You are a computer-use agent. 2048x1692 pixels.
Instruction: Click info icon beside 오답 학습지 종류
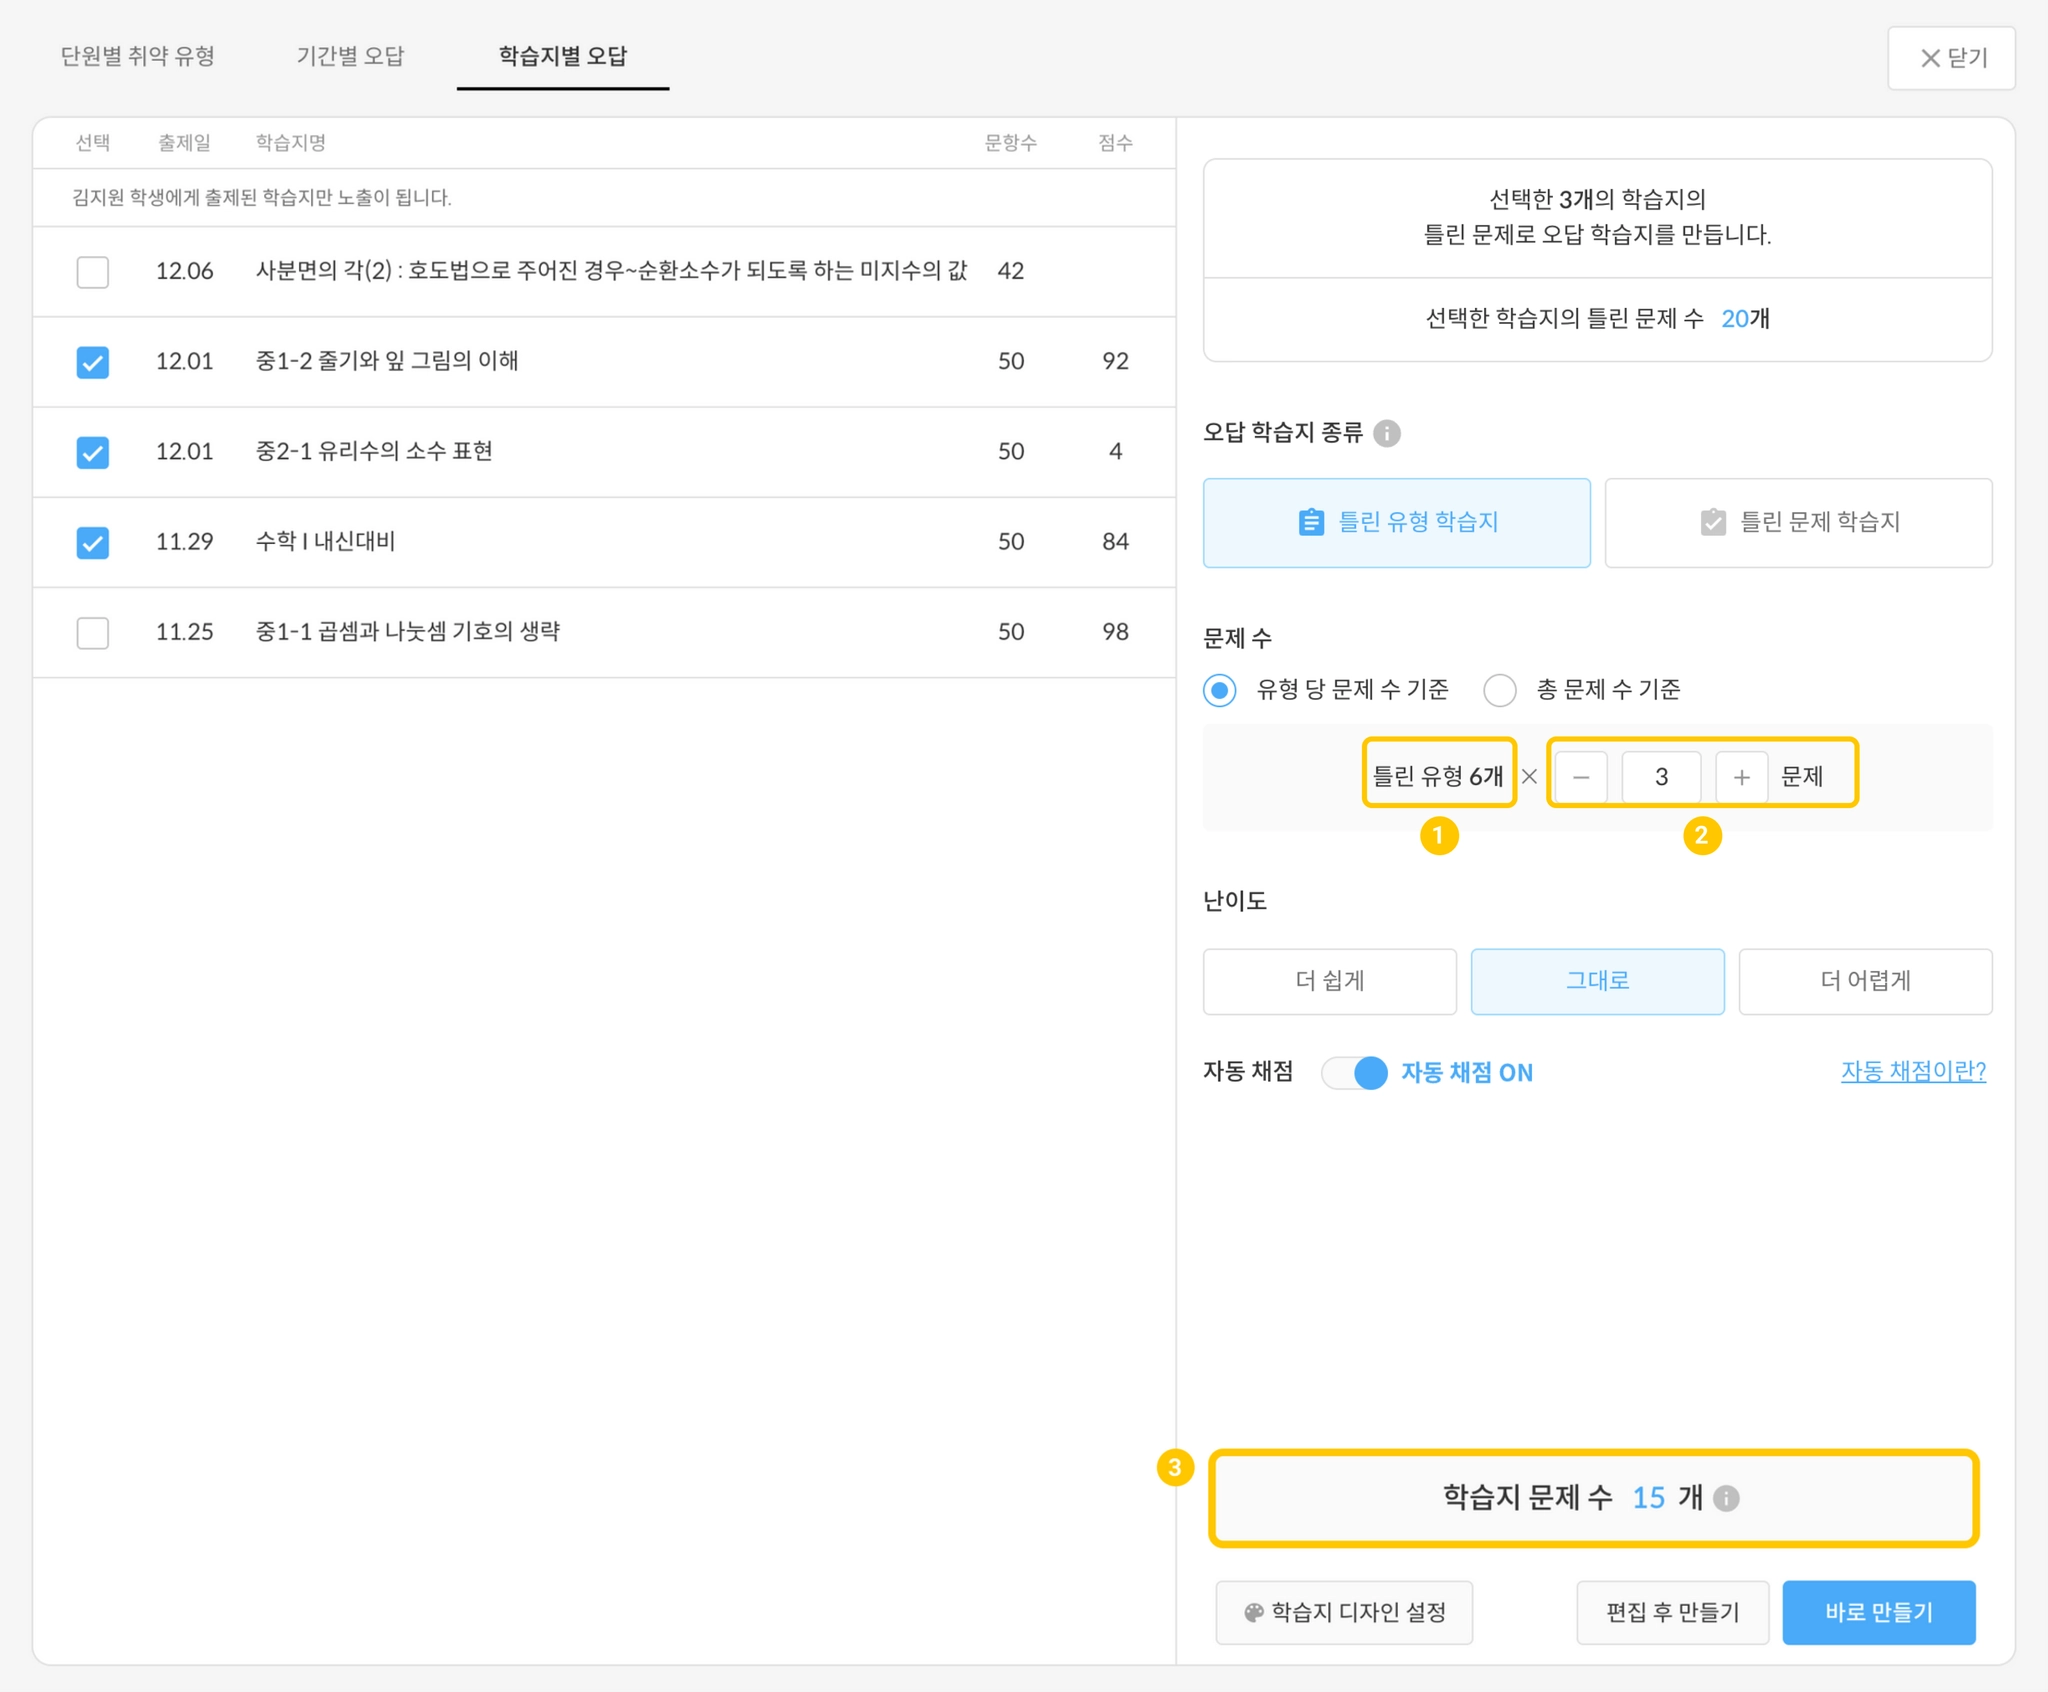1386,433
